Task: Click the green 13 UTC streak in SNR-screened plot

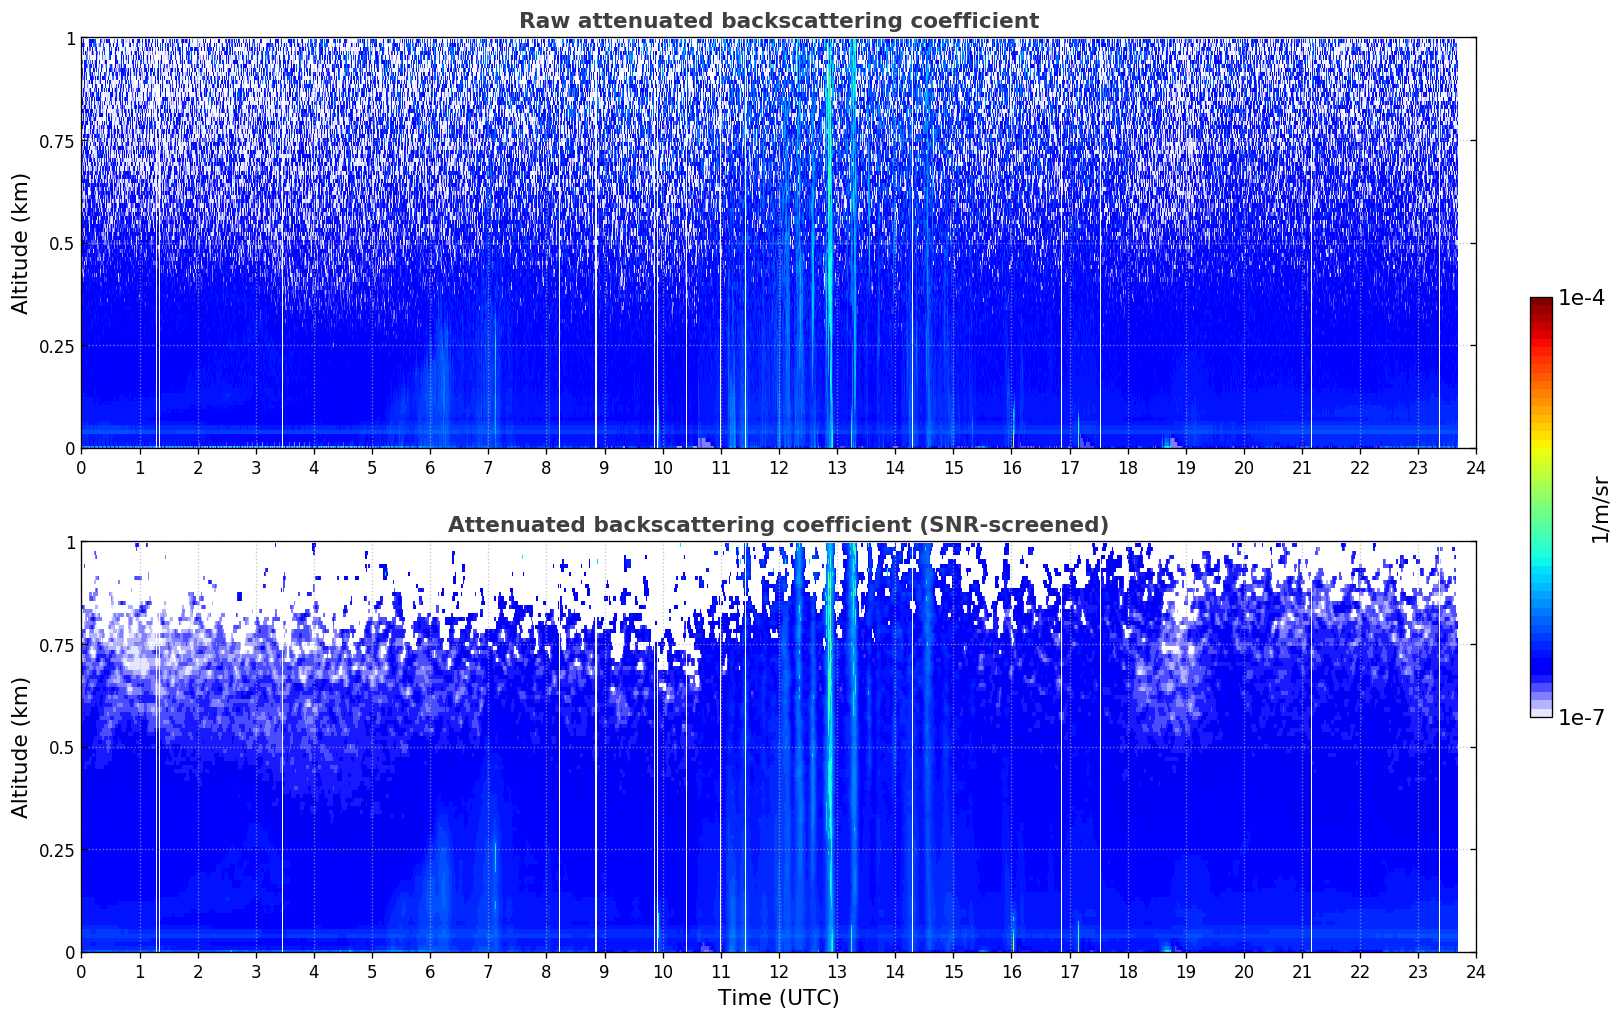Action: point(829,747)
